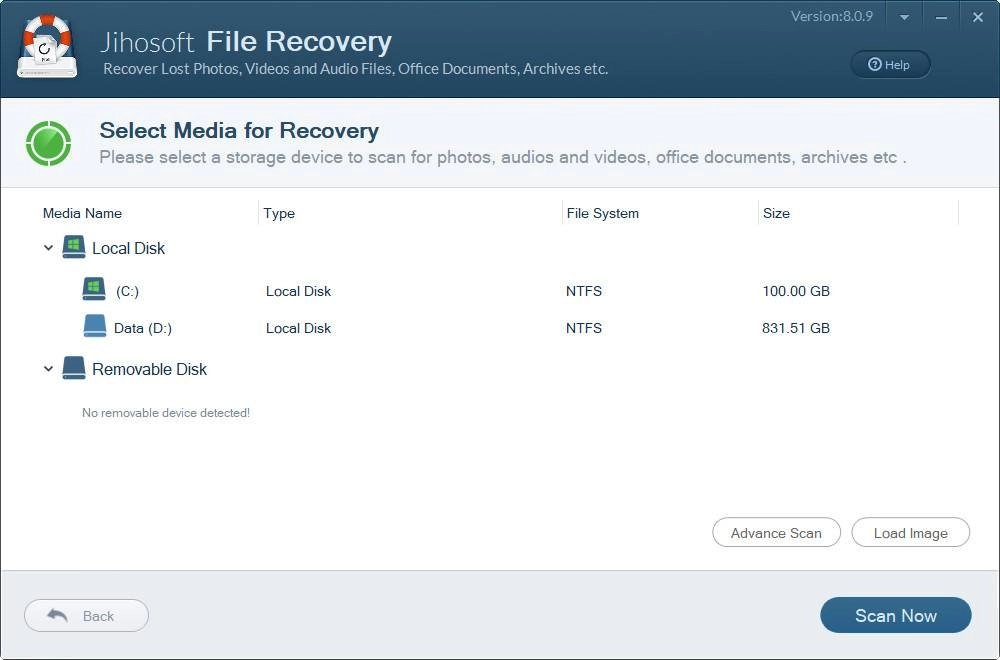Click the Version:8.0.9 label
This screenshot has width=1000, height=660.
tap(832, 16)
